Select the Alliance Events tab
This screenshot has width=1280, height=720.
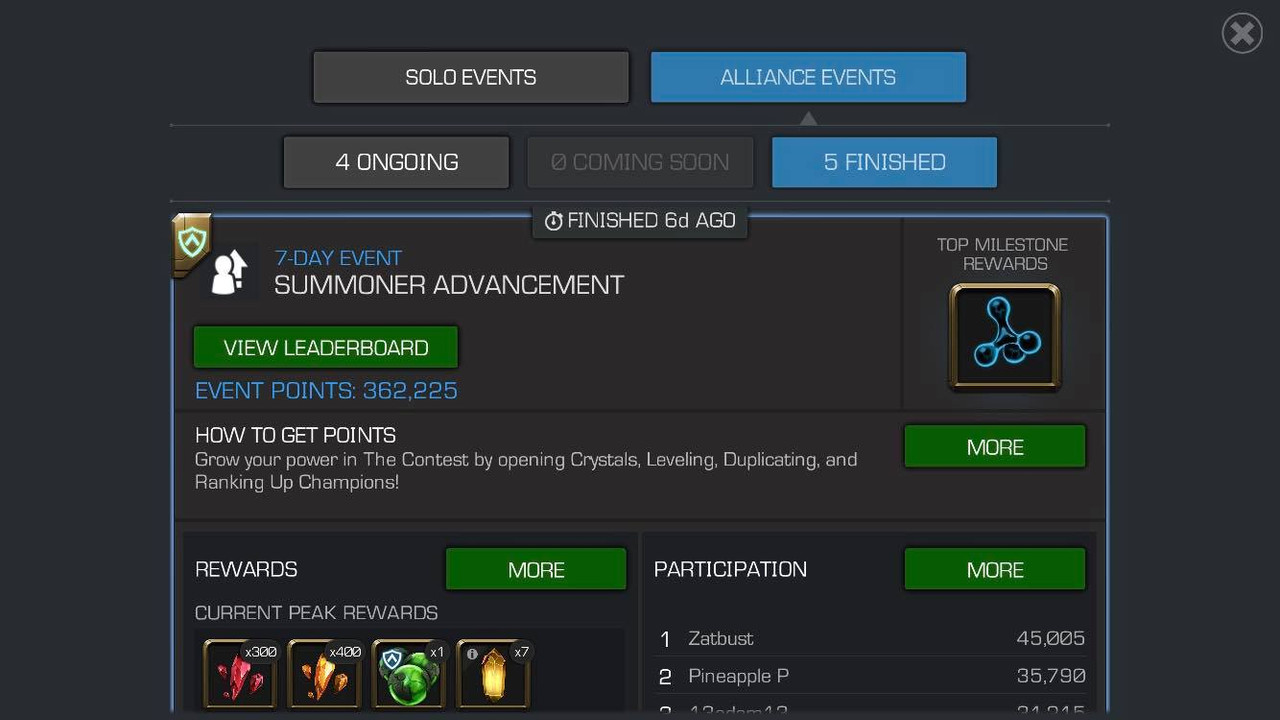[808, 77]
